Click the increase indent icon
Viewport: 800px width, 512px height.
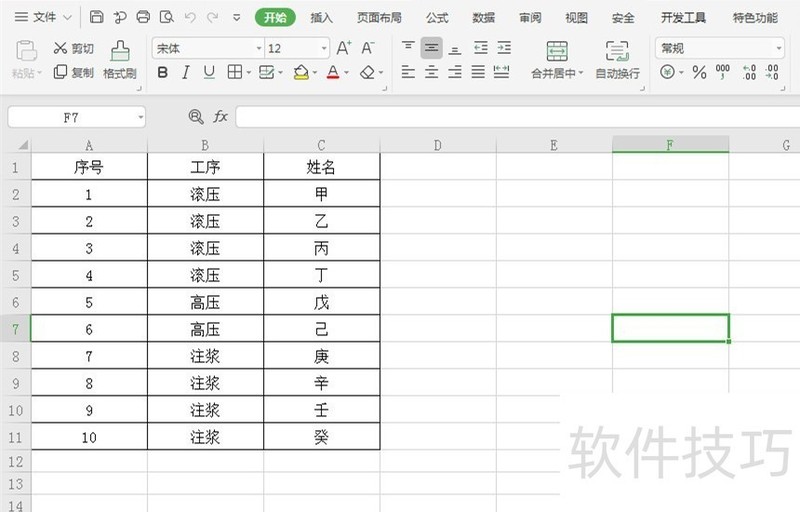click(504, 48)
